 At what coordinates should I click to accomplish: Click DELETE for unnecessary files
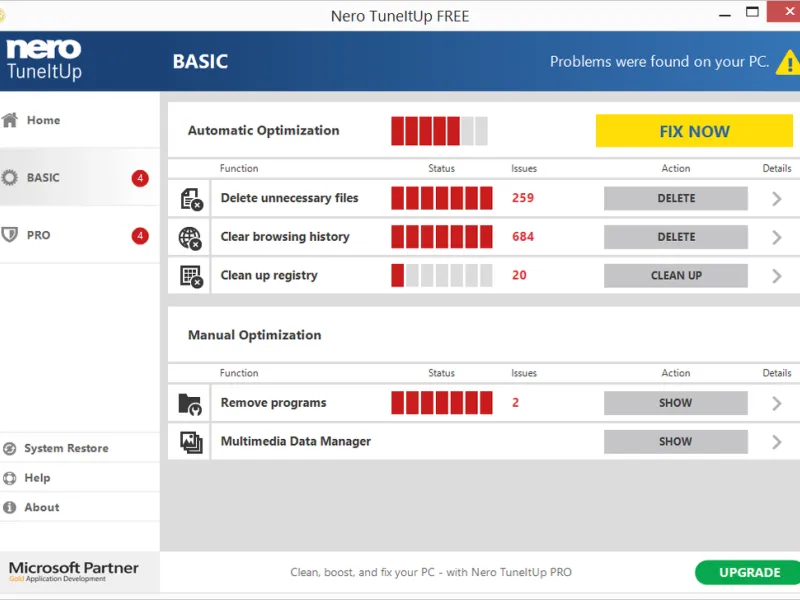click(x=676, y=198)
